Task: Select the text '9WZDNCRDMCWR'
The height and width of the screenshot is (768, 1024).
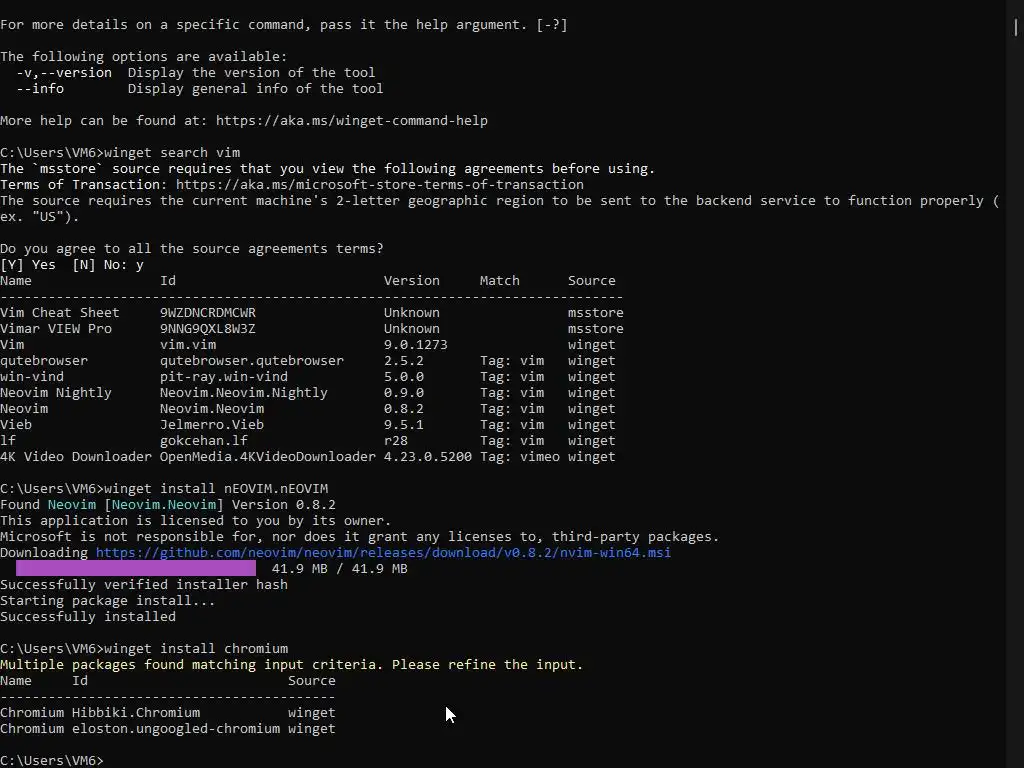Action: (x=208, y=313)
